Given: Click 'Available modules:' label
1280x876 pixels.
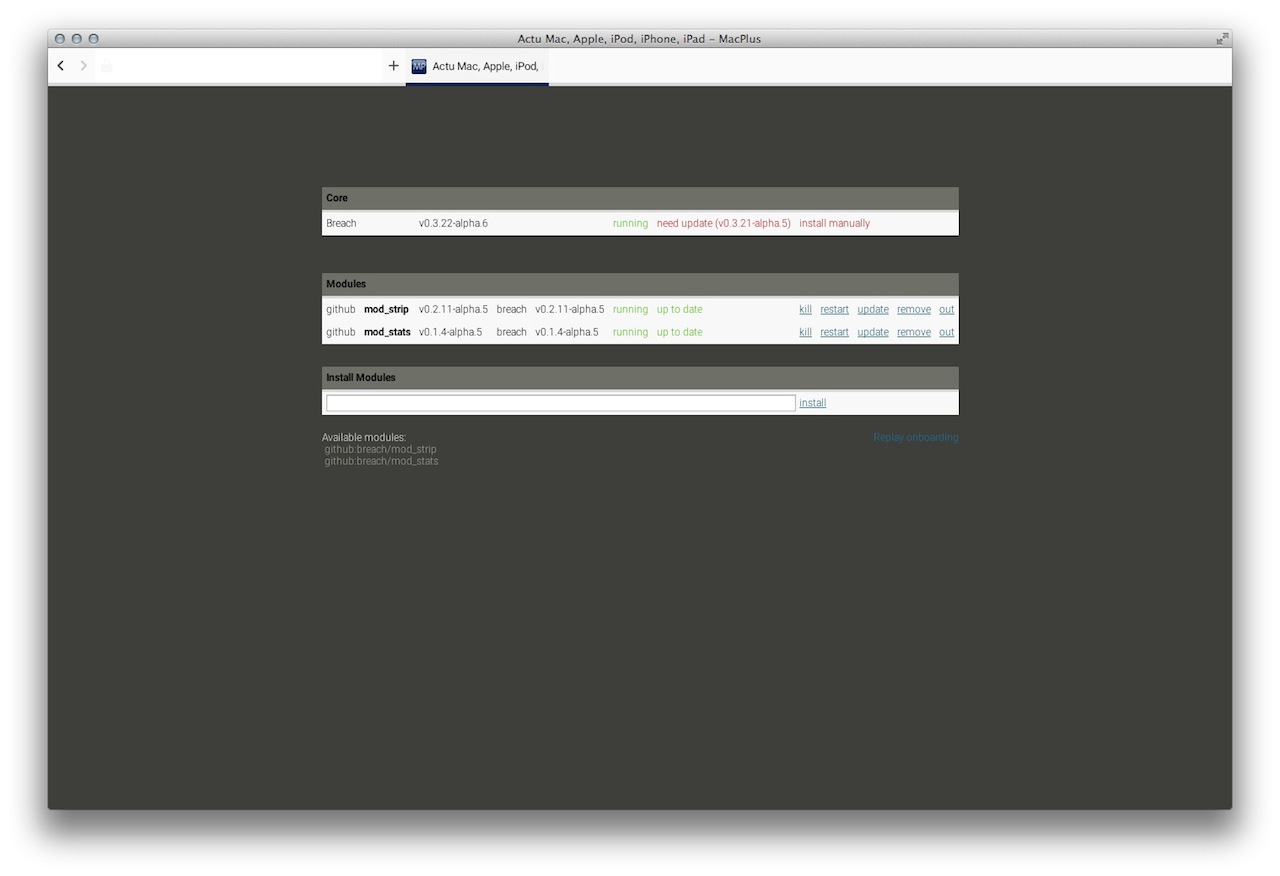Looking at the screenshot, I should [x=364, y=438].
